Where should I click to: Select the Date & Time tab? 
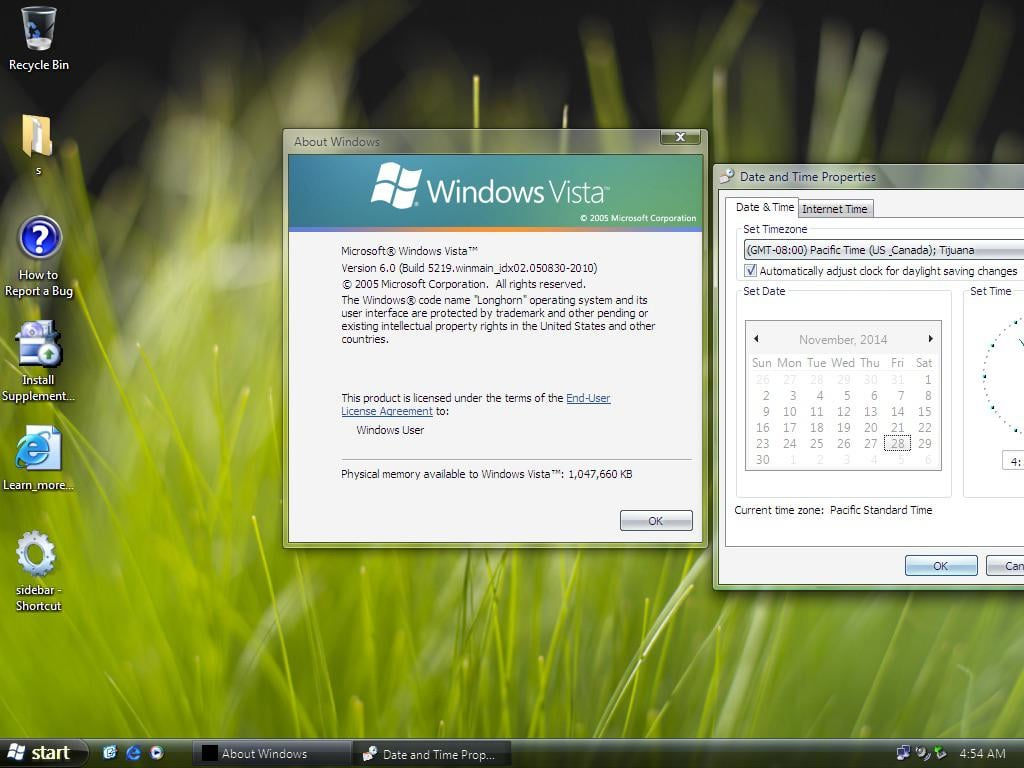click(764, 207)
